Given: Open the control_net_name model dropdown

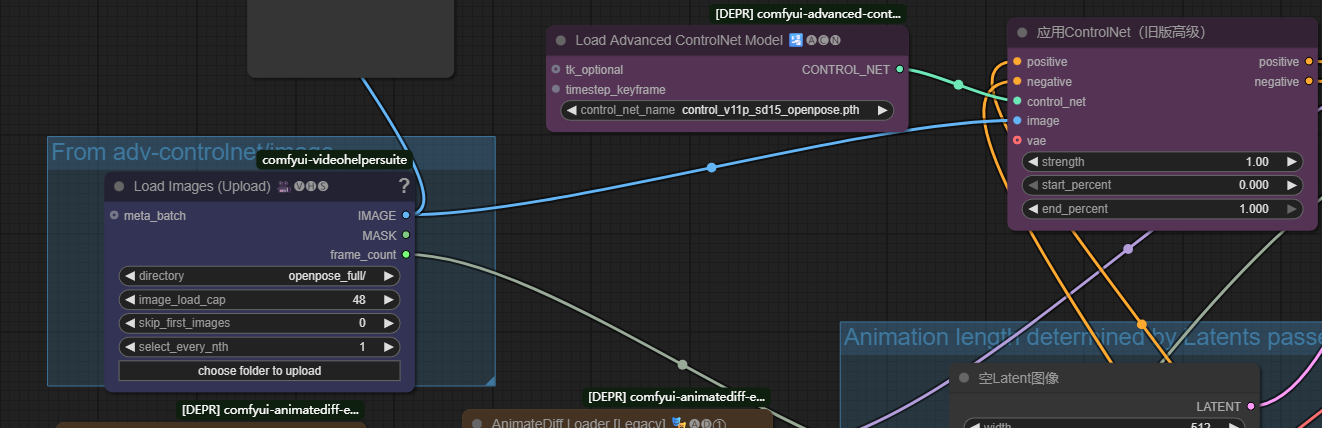Looking at the screenshot, I should click(727, 110).
